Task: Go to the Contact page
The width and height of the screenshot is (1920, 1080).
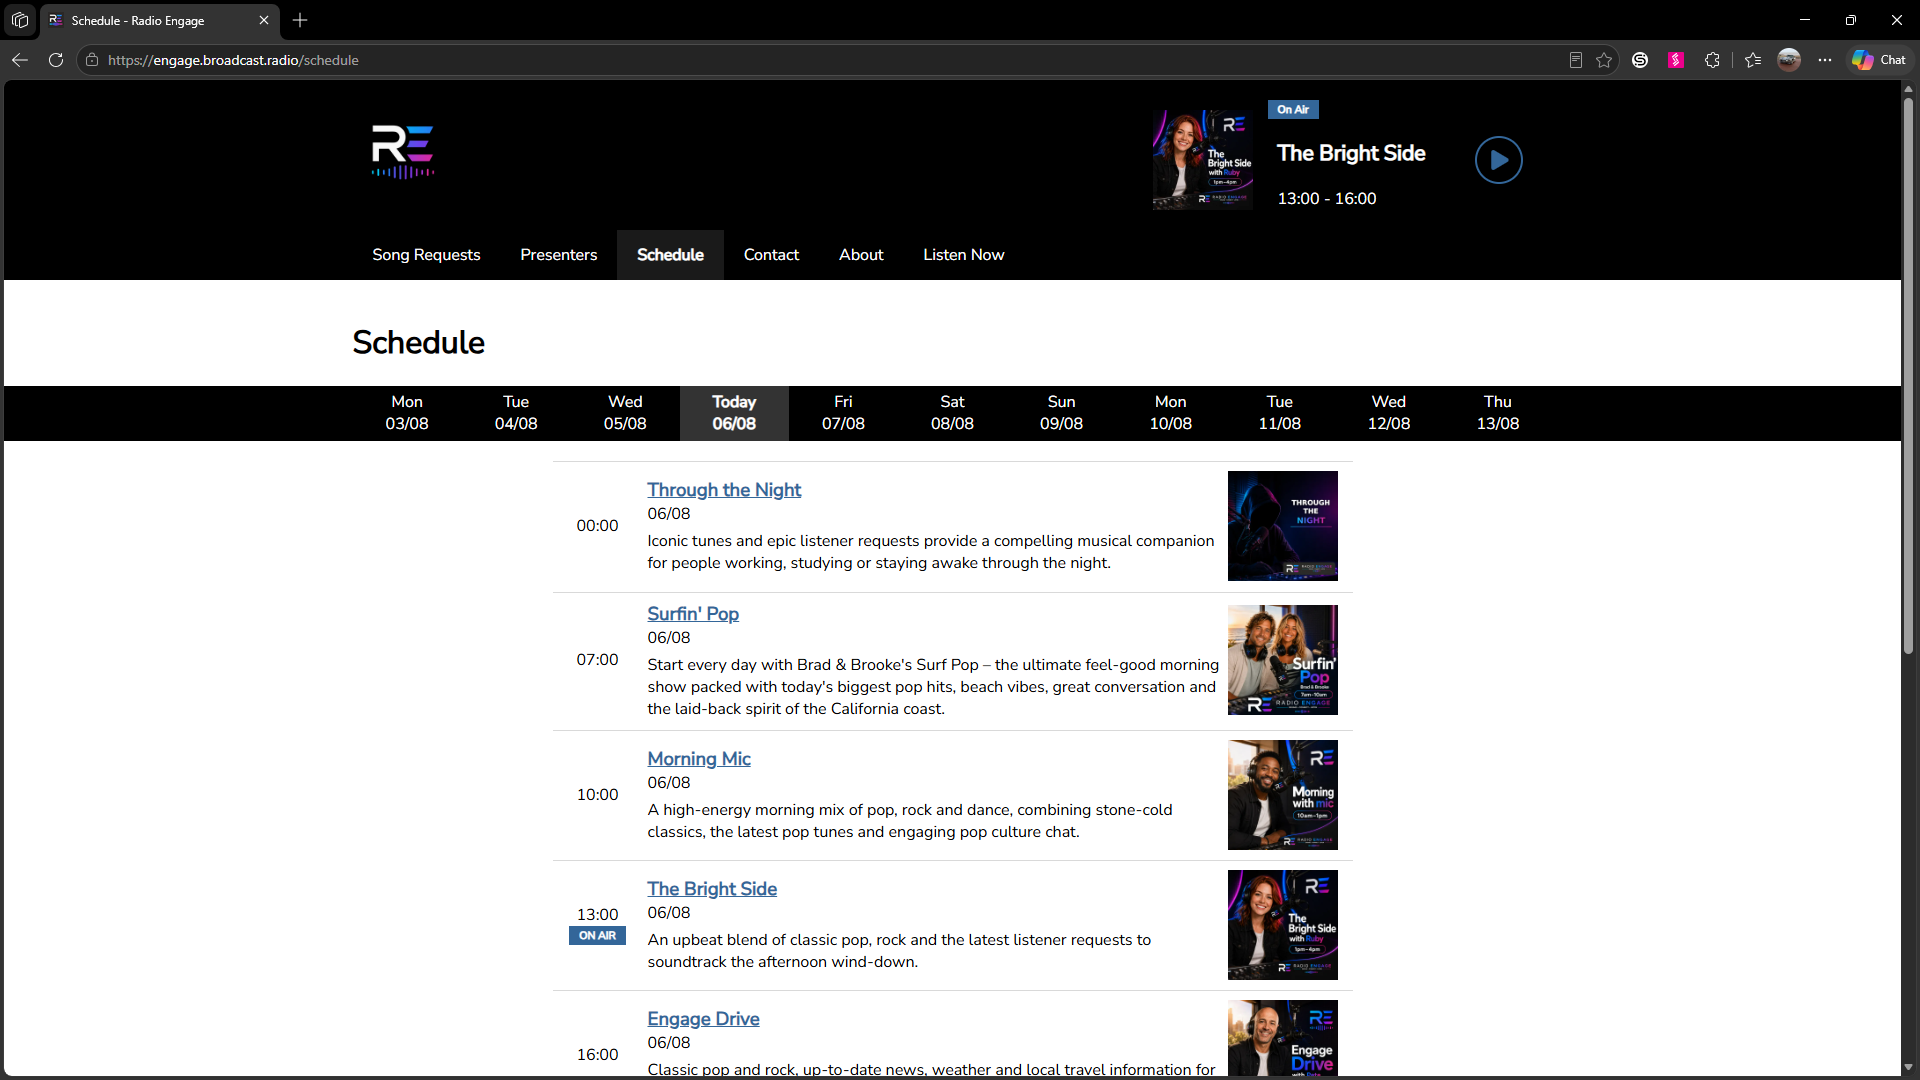Action: [771, 255]
